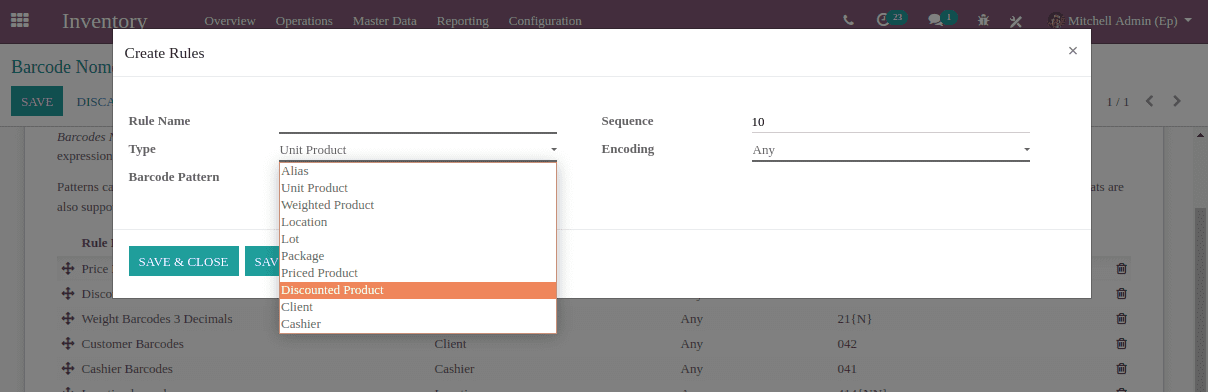Select the Cashier Barcodes rule name
The width and height of the screenshot is (1208, 392).
128,368
